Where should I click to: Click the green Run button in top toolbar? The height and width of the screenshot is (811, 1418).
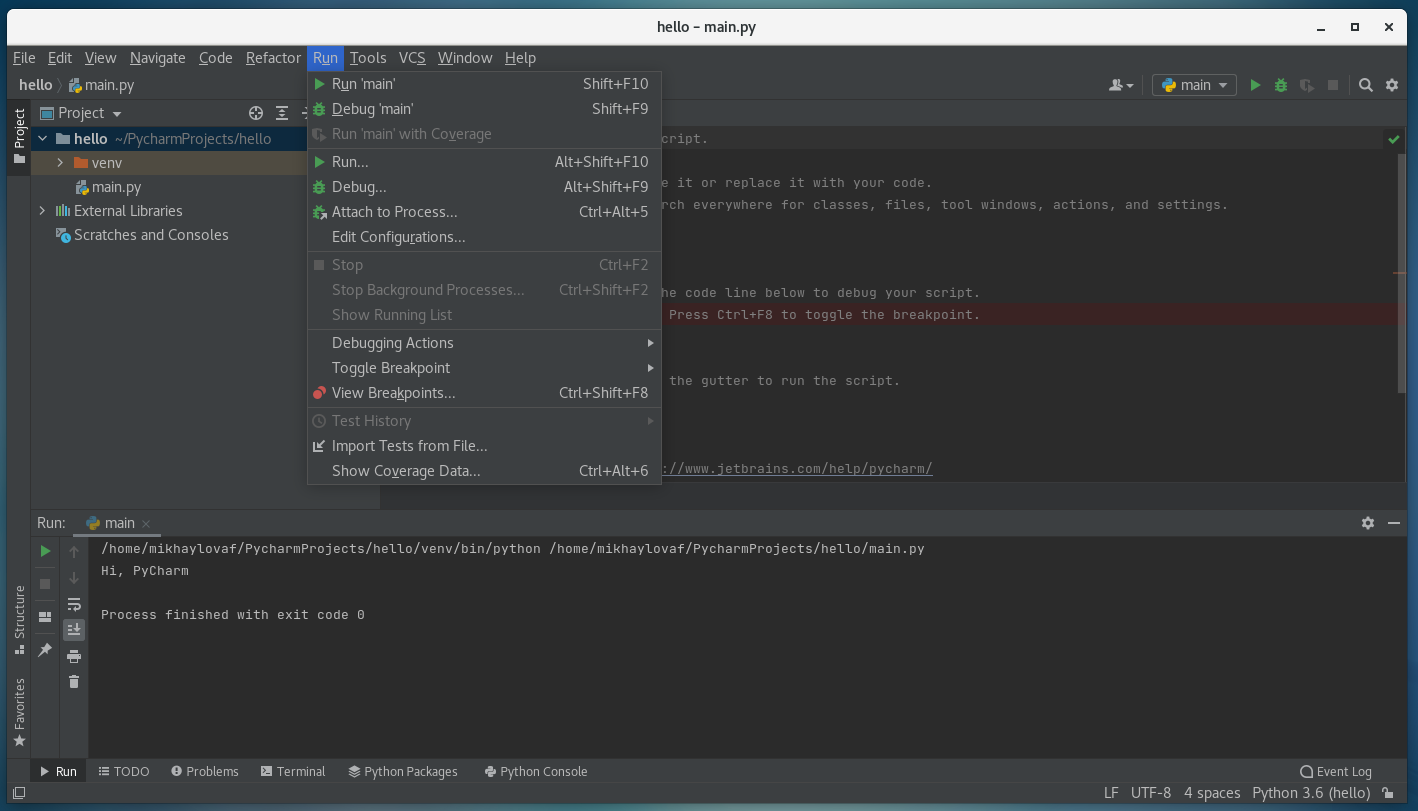pyautogui.click(x=1255, y=86)
